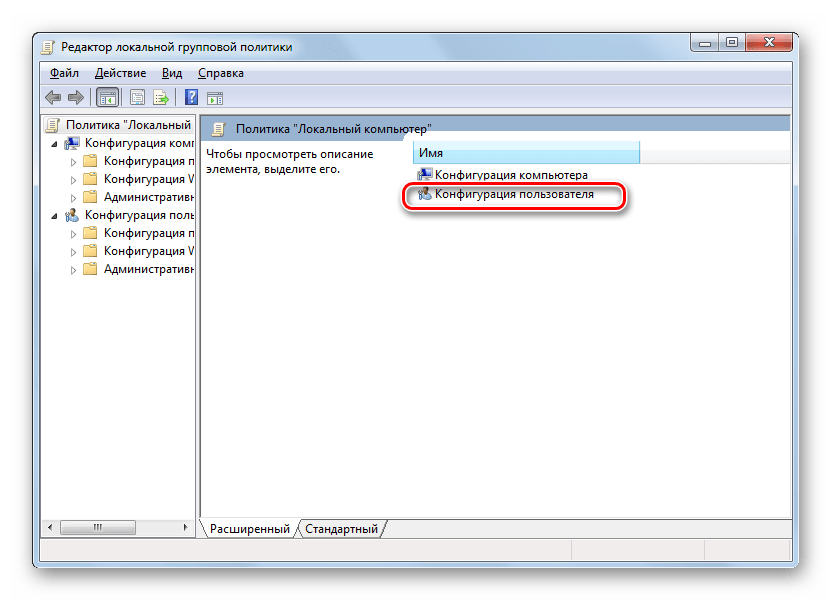Open Help via the blue question mark icon
The height and width of the screenshot is (601, 832).
click(x=191, y=97)
